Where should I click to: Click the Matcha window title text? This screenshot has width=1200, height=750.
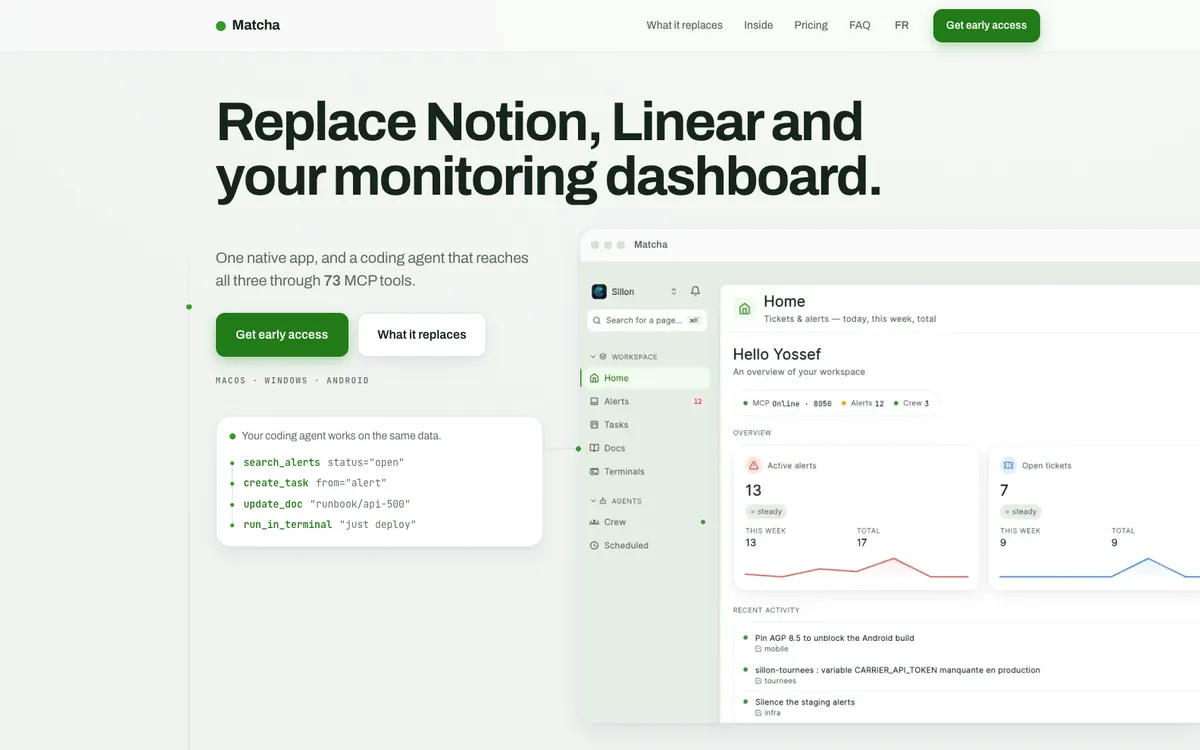coord(650,245)
